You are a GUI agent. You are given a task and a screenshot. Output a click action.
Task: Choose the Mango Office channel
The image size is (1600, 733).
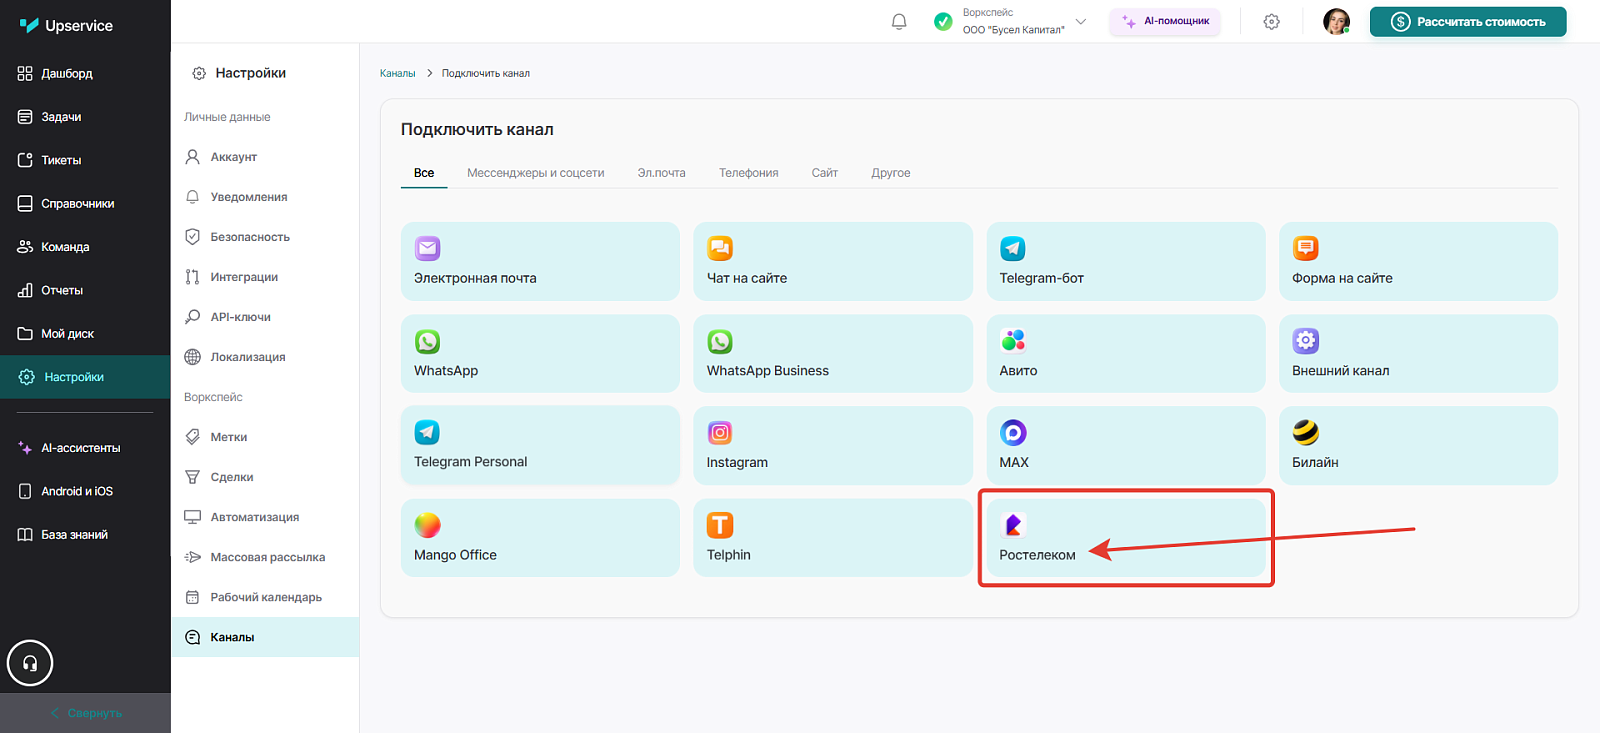[x=540, y=538]
